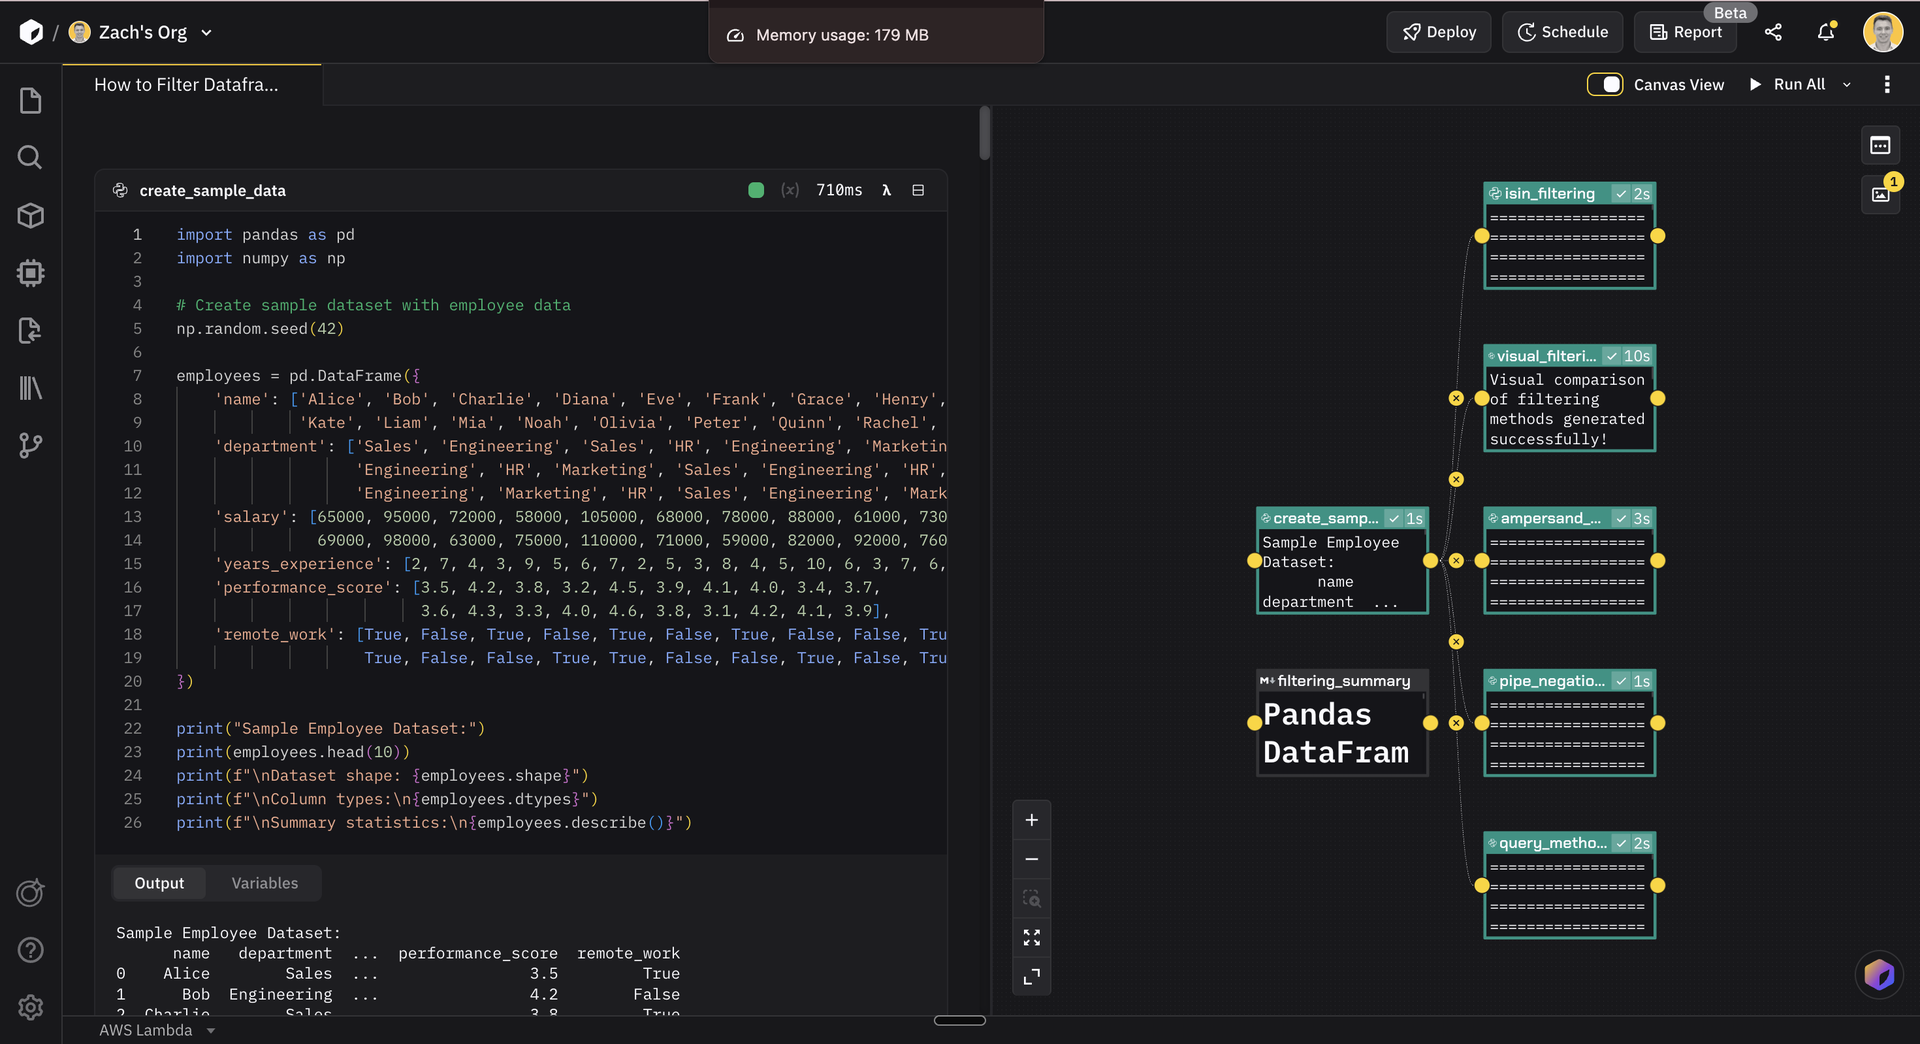The image size is (1920, 1044).
Task: Switch to the Variables tab
Action: coord(265,883)
